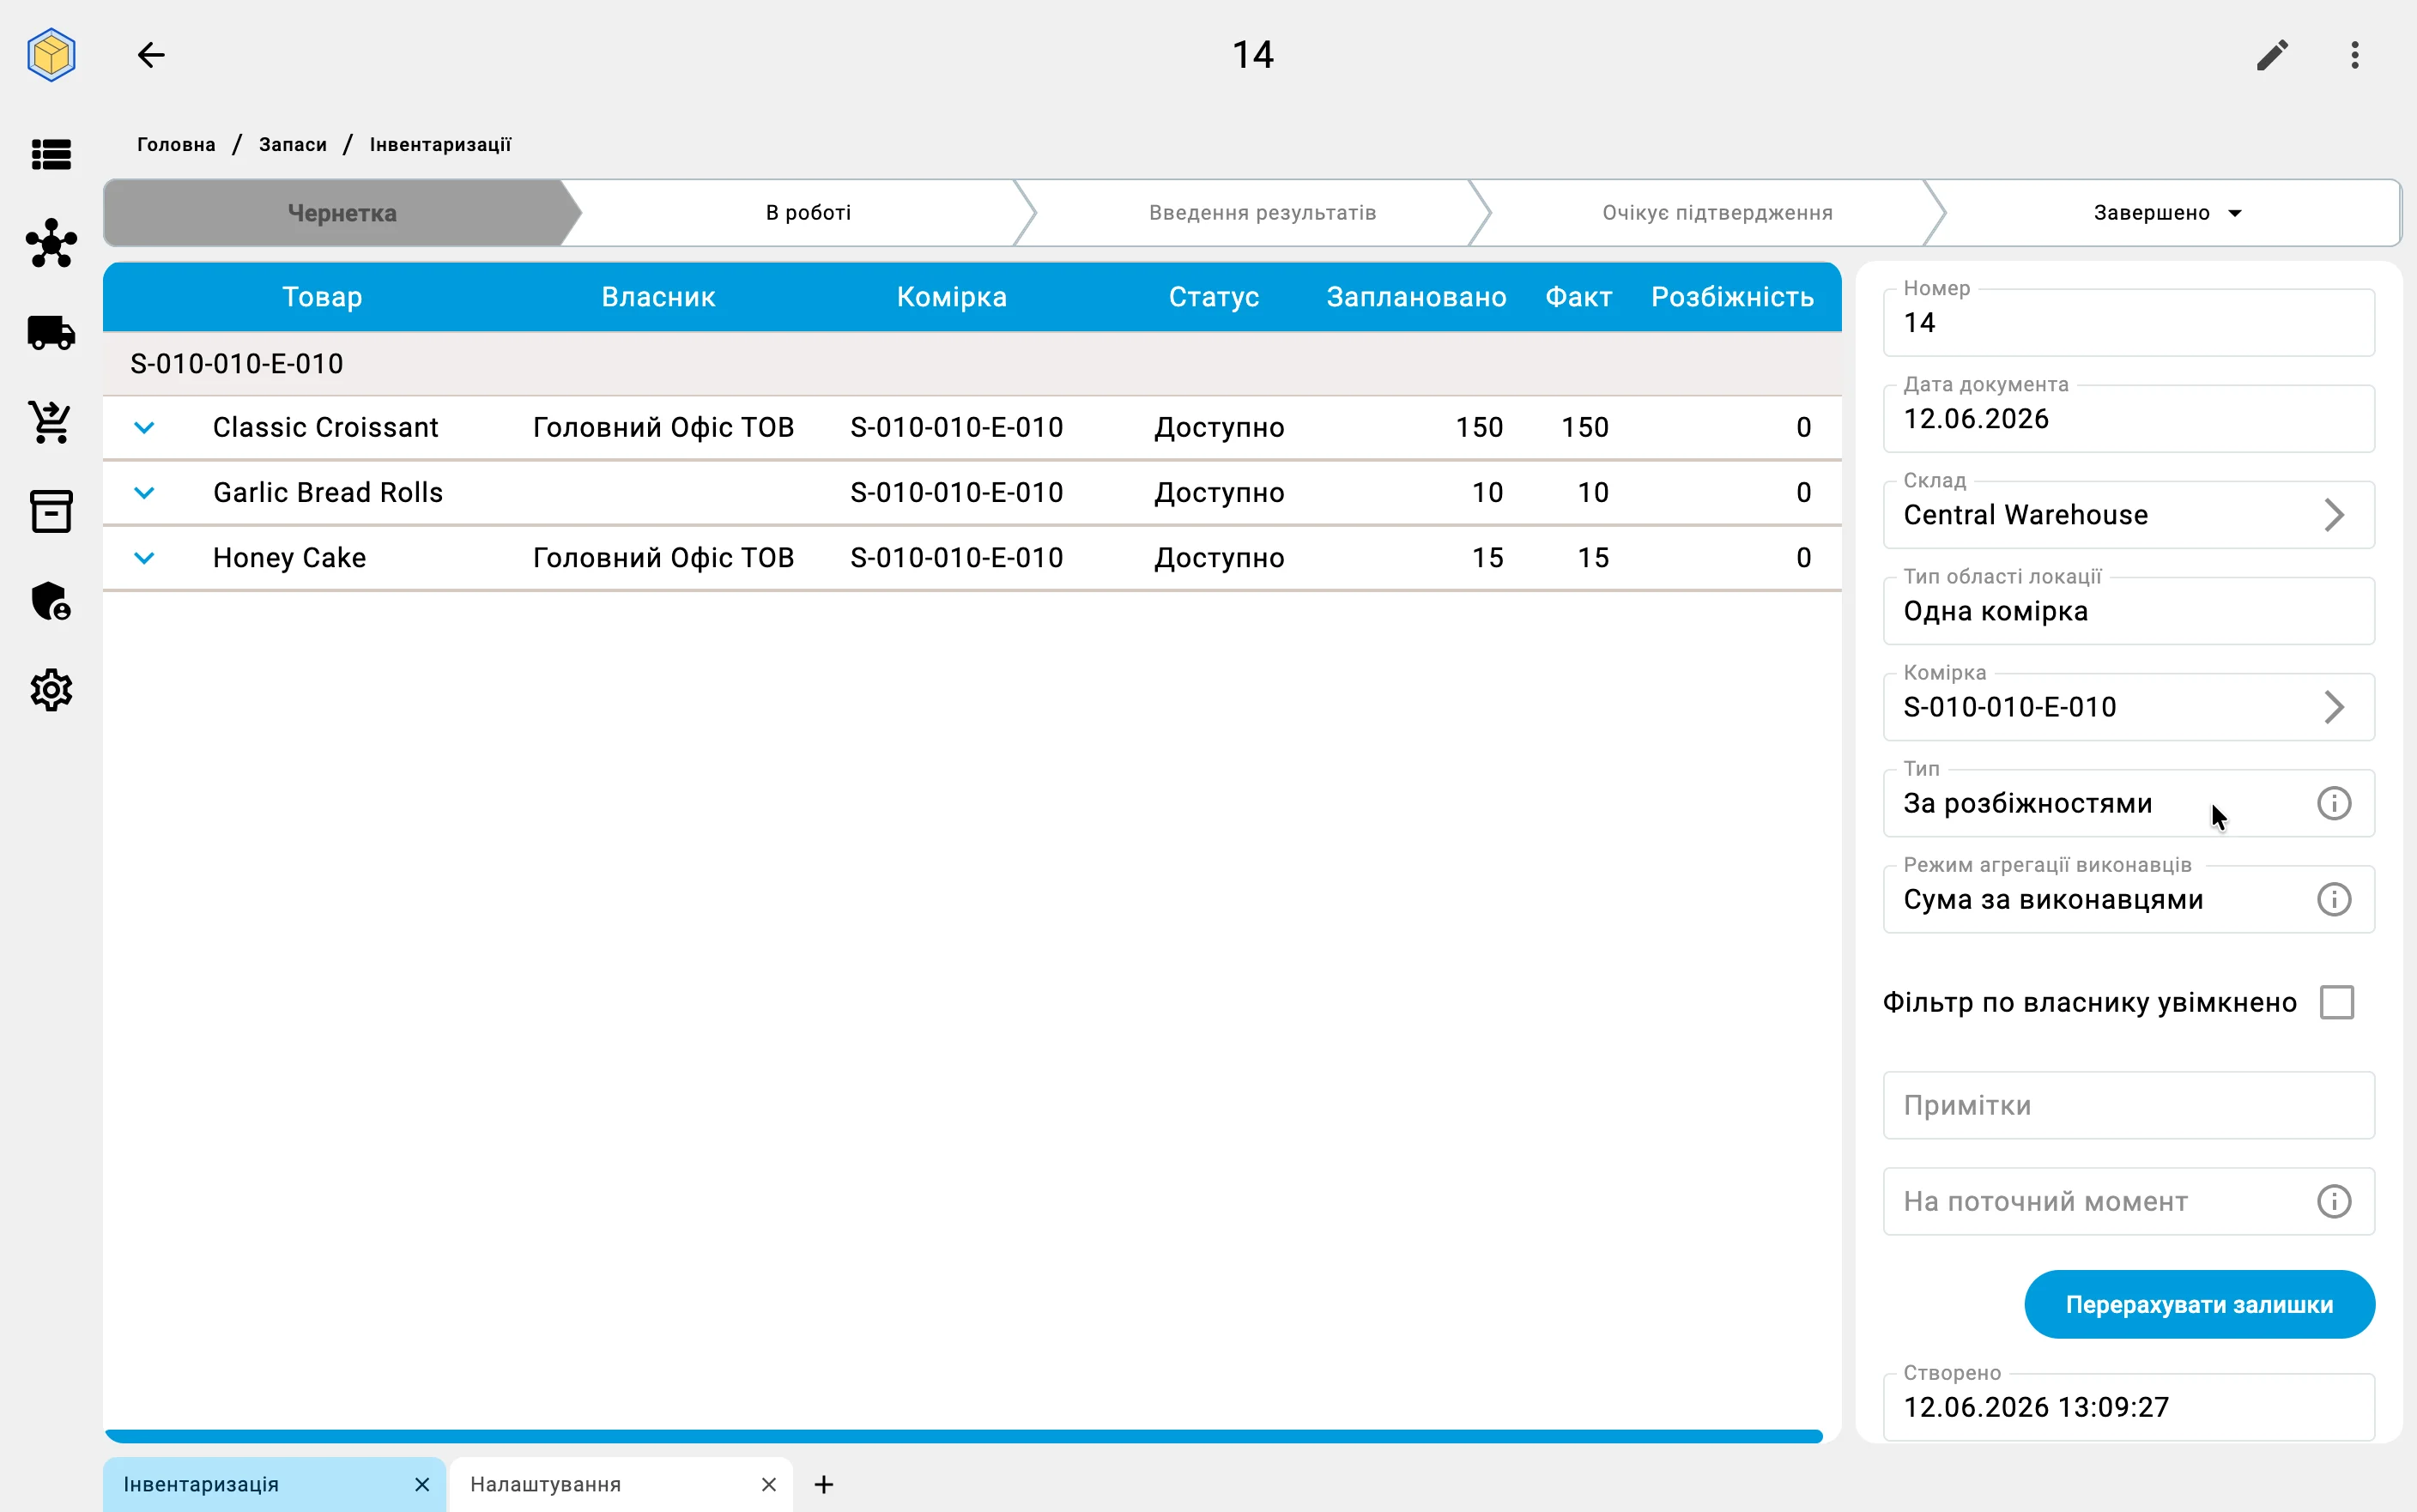
Task: Click the S-010-010-E-010 group row
Action: [972, 364]
